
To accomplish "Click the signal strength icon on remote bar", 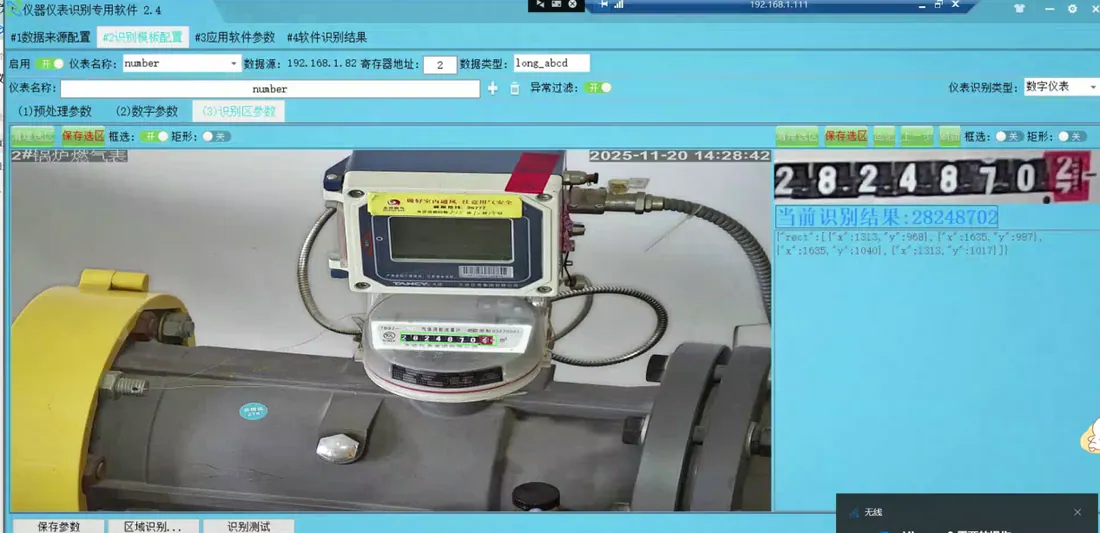I will click(x=619, y=4).
